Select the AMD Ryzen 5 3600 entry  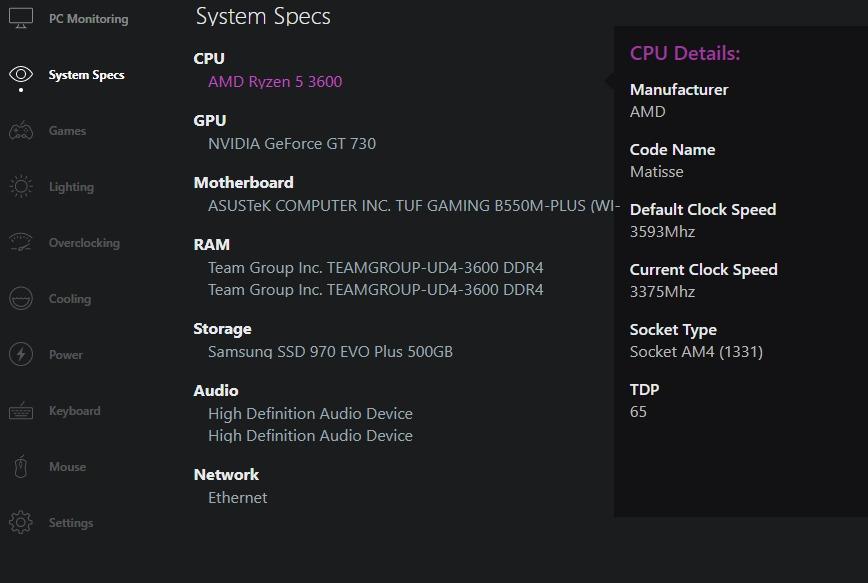(x=275, y=82)
